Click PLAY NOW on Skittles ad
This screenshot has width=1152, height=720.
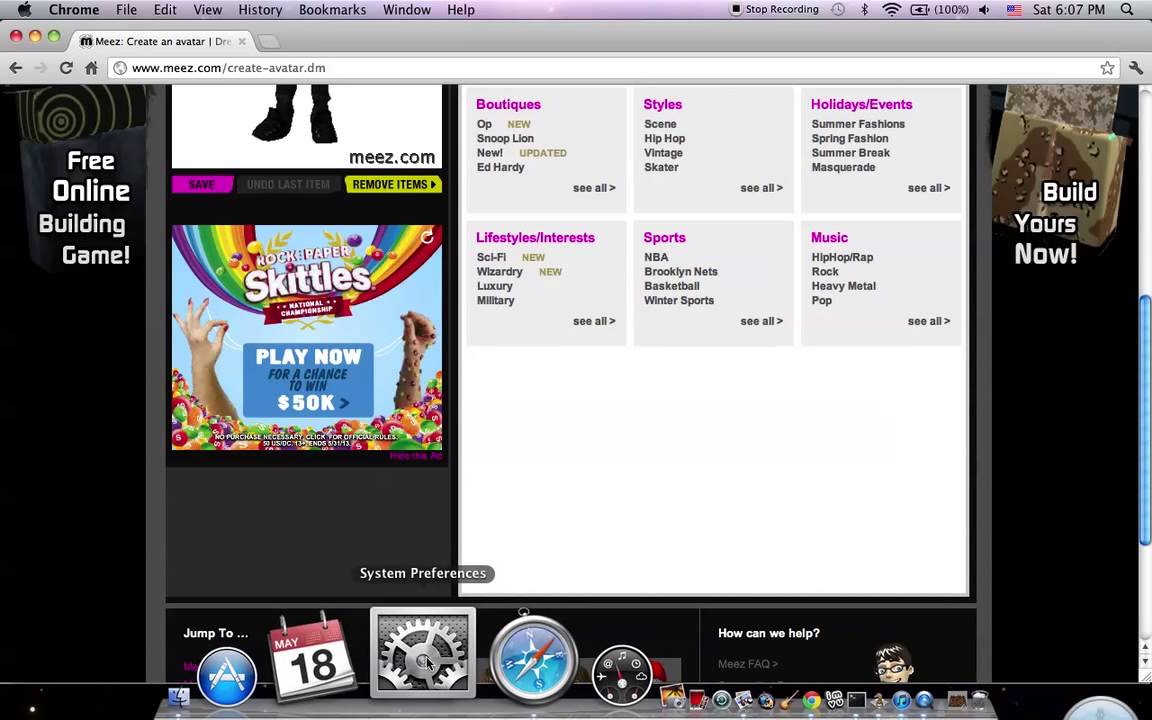pyautogui.click(x=308, y=380)
